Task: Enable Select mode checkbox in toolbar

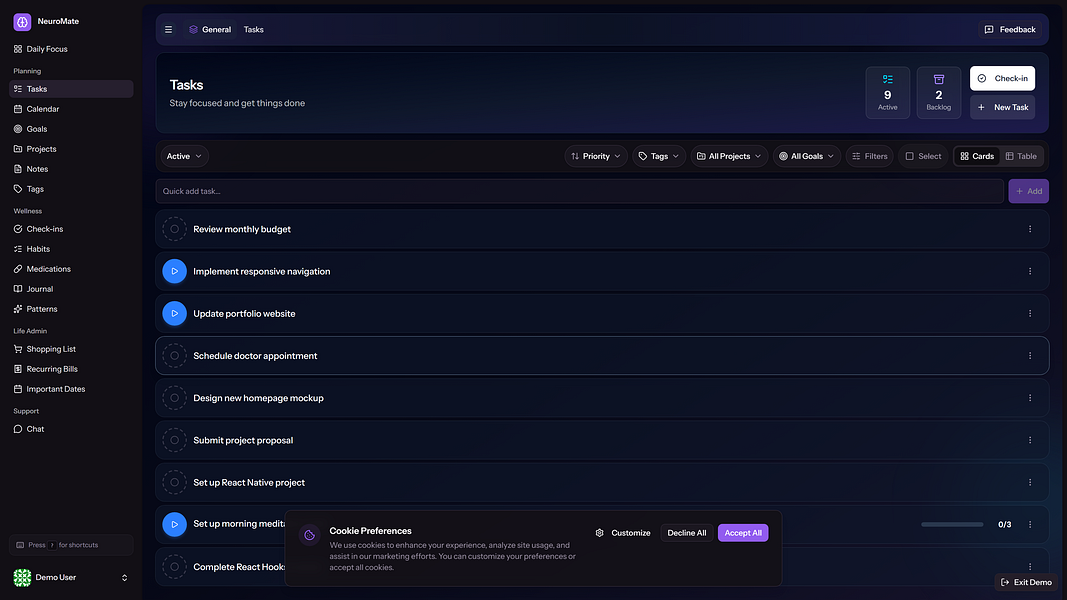Action: pos(923,156)
